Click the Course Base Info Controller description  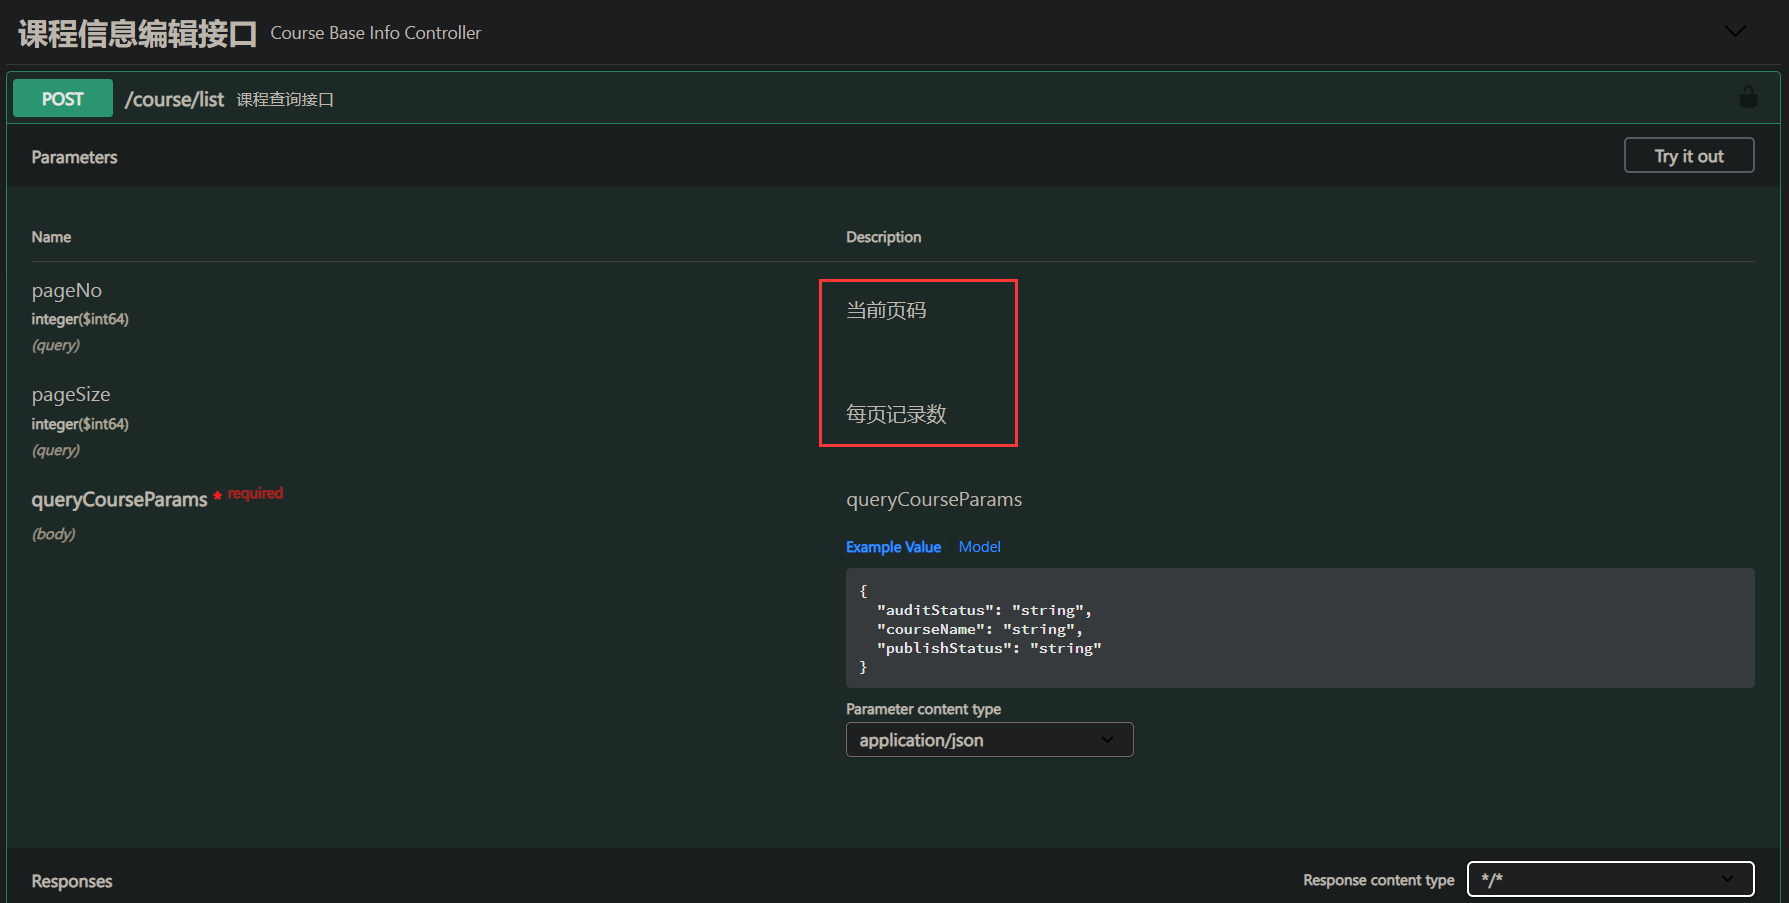click(x=375, y=33)
